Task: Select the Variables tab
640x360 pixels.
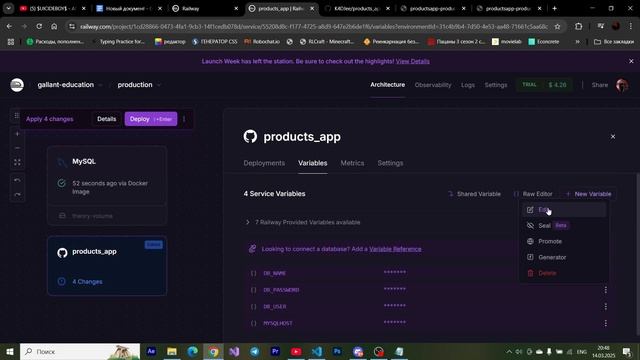Action: [313, 163]
